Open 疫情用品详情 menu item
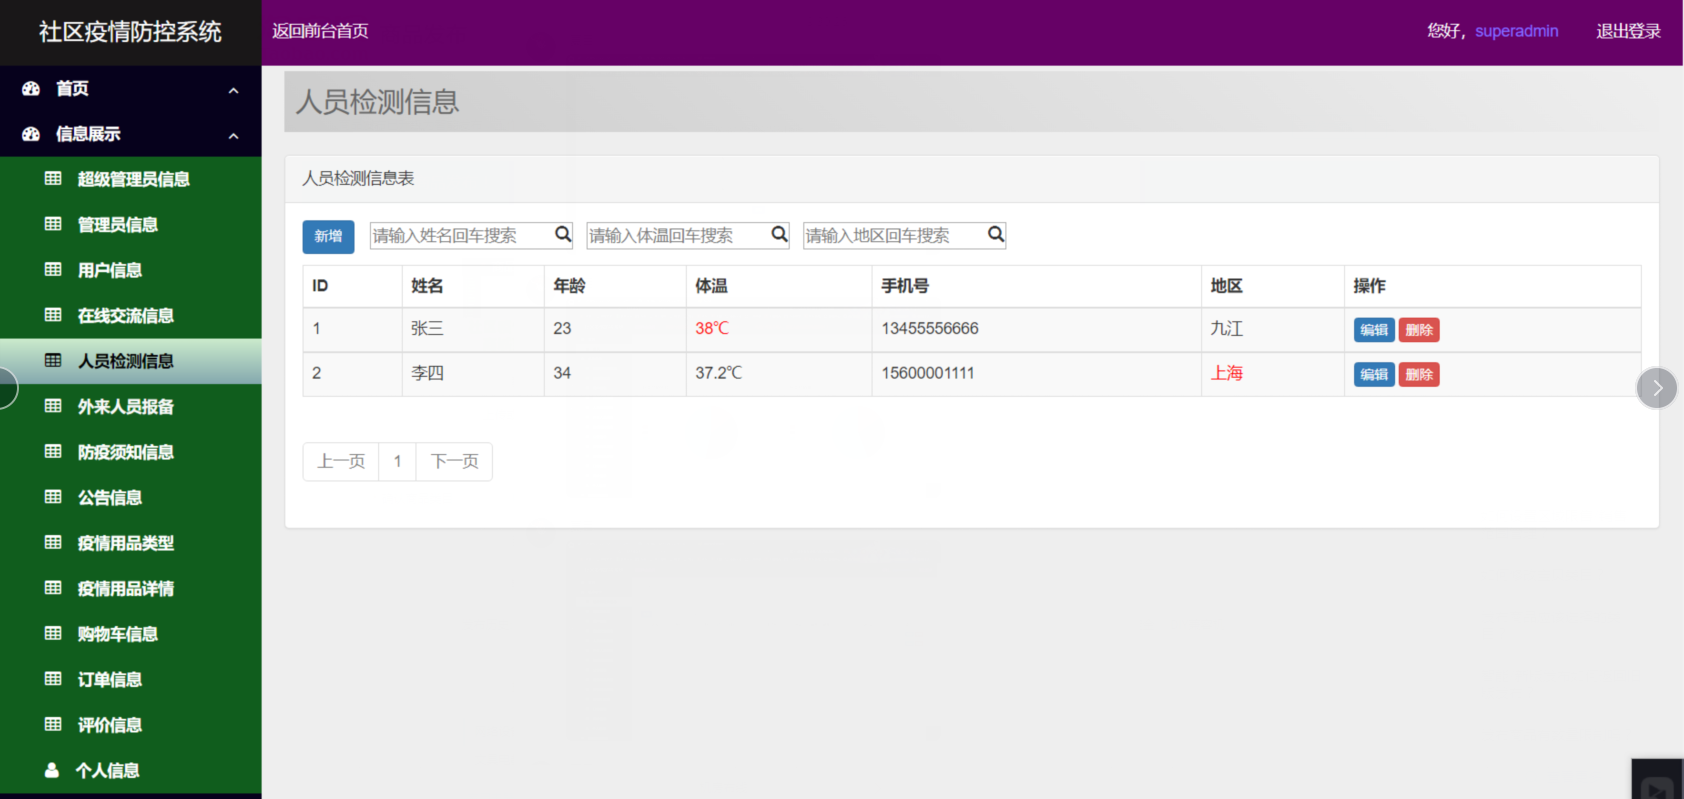The width and height of the screenshot is (1684, 799). point(131,589)
